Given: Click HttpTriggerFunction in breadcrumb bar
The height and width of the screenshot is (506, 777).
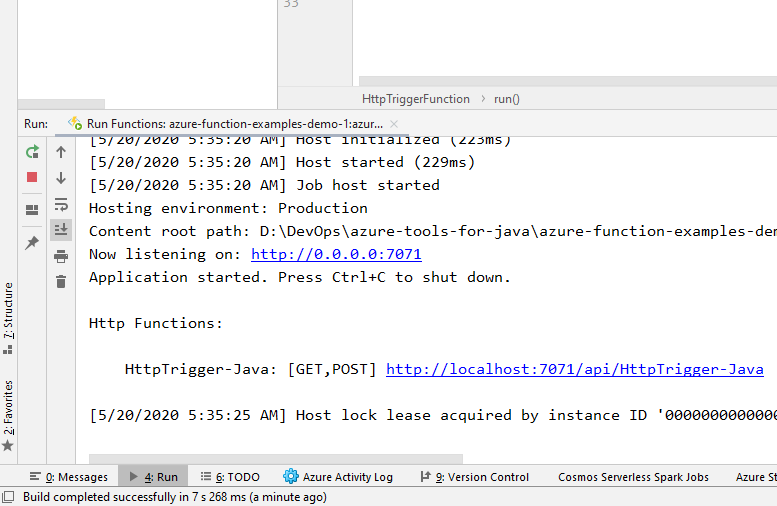Looking at the screenshot, I should pos(416,99).
